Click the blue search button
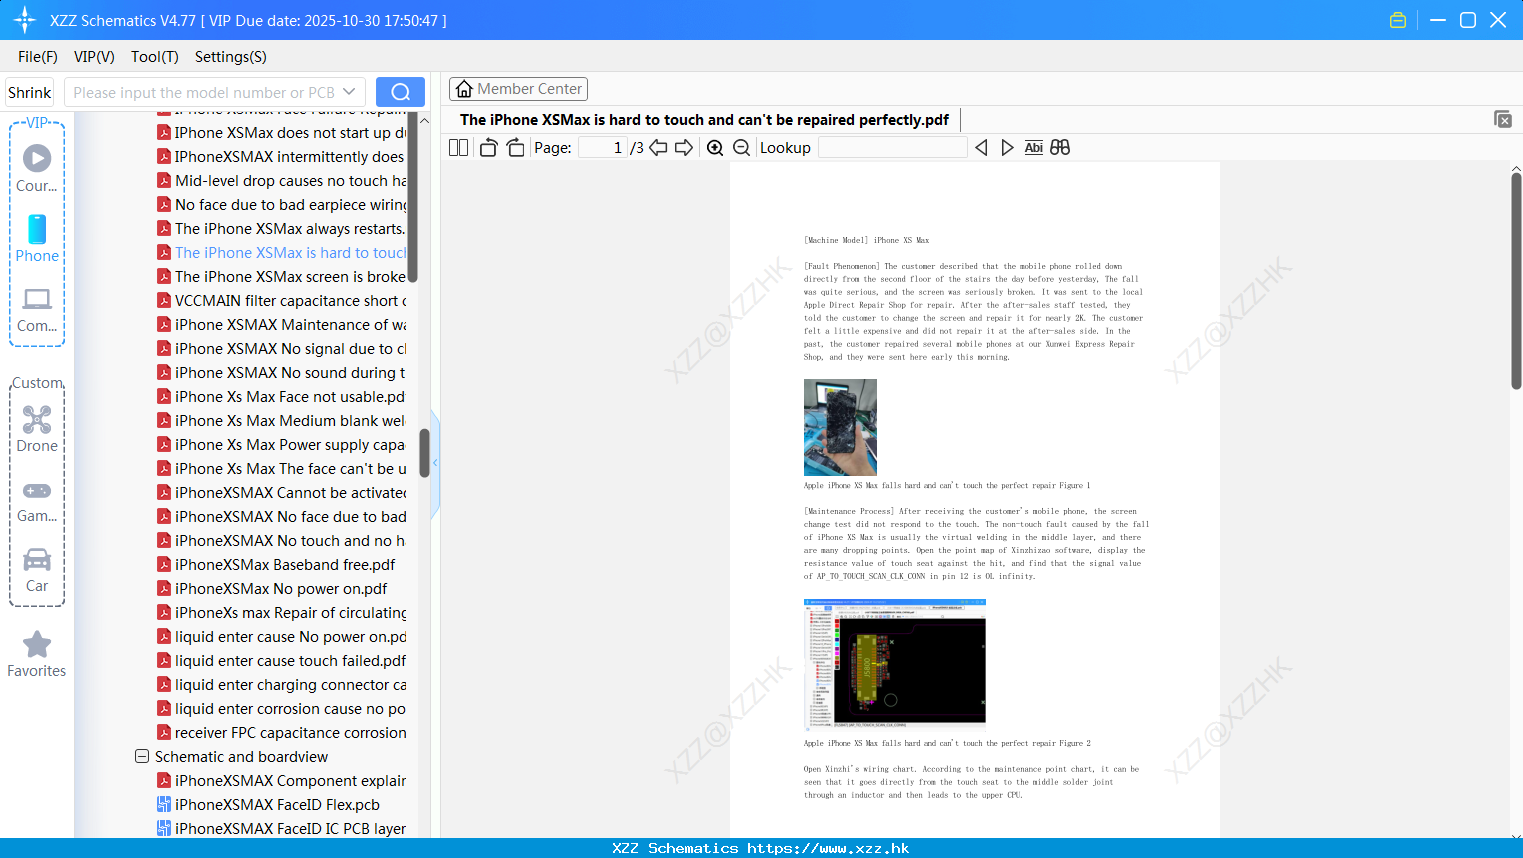 click(400, 92)
